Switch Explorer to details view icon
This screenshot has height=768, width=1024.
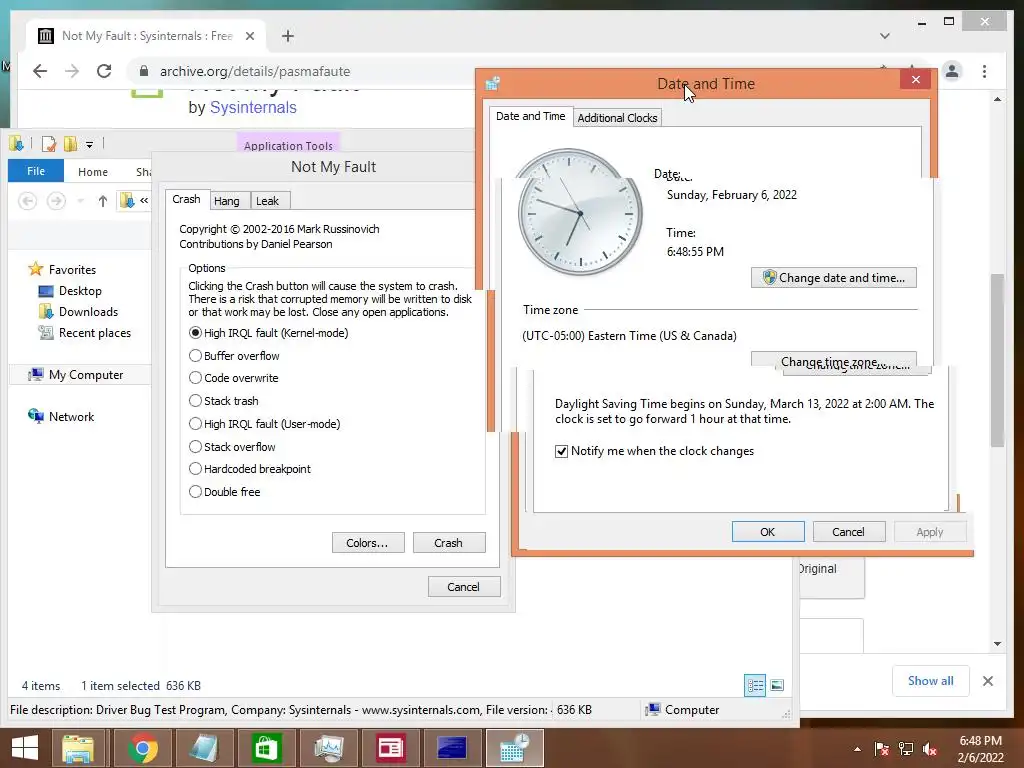point(755,685)
